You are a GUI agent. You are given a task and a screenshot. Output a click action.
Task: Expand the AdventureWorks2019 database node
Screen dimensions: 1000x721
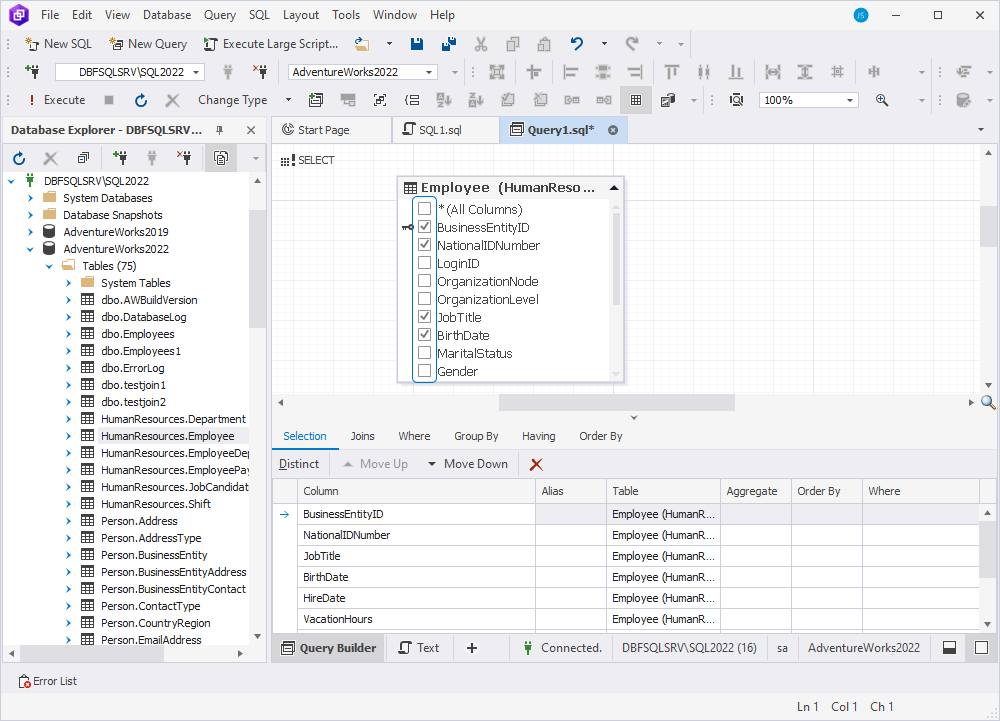coord(30,232)
